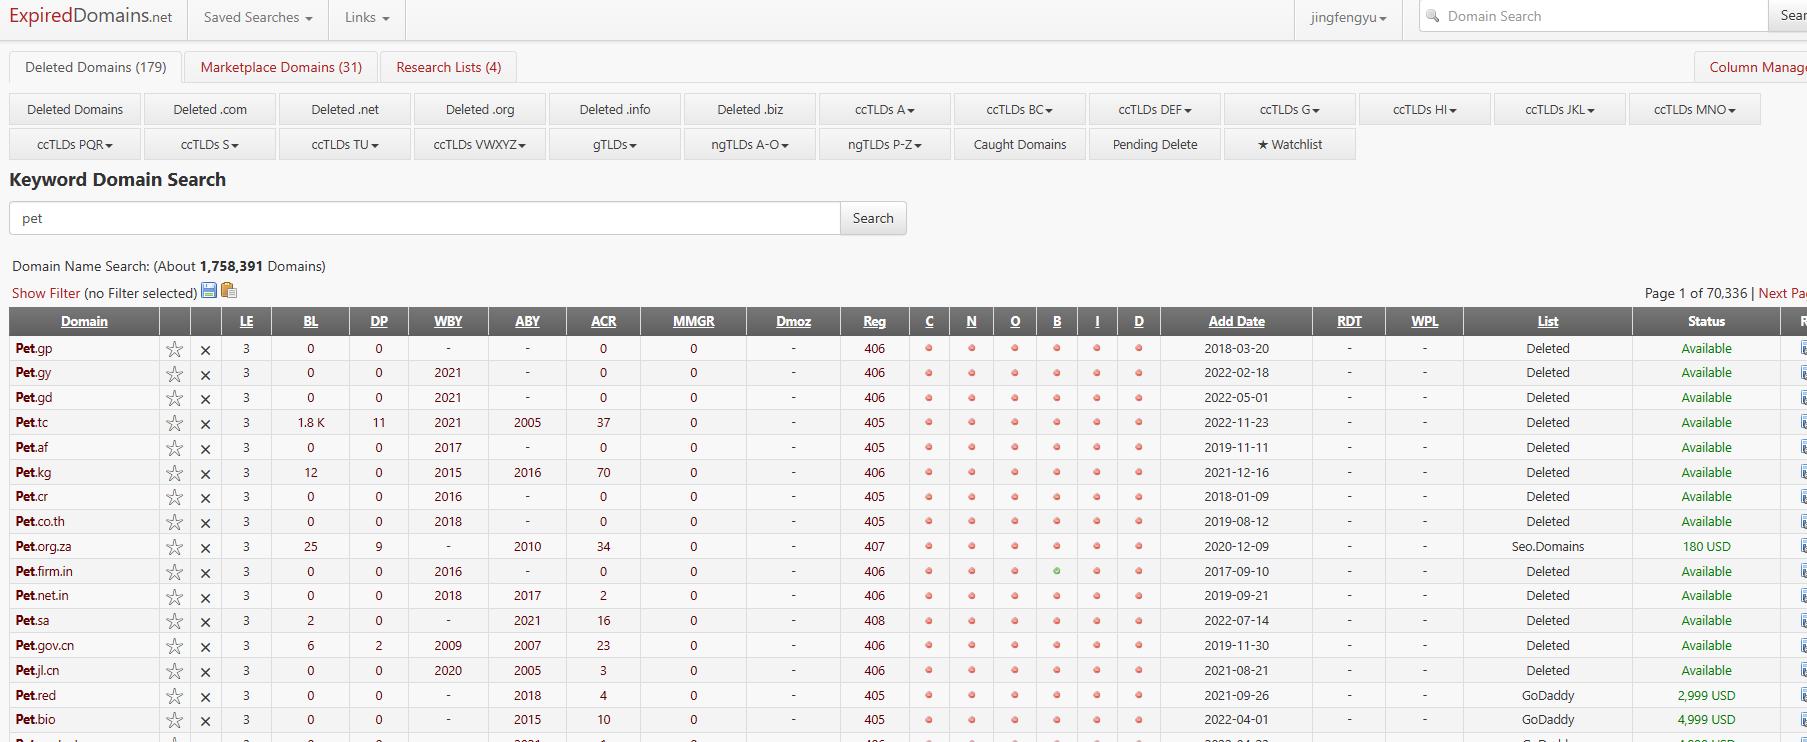Viewport: 1807px width, 742px height.
Task: Click the red C-column dot for Pet.gp
Action: [929, 349]
